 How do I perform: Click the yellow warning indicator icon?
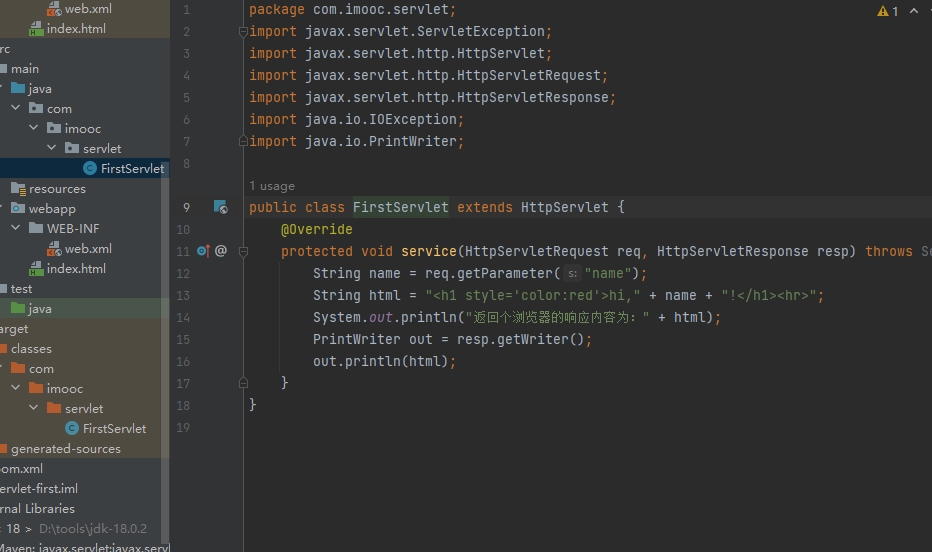pos(883,11)
